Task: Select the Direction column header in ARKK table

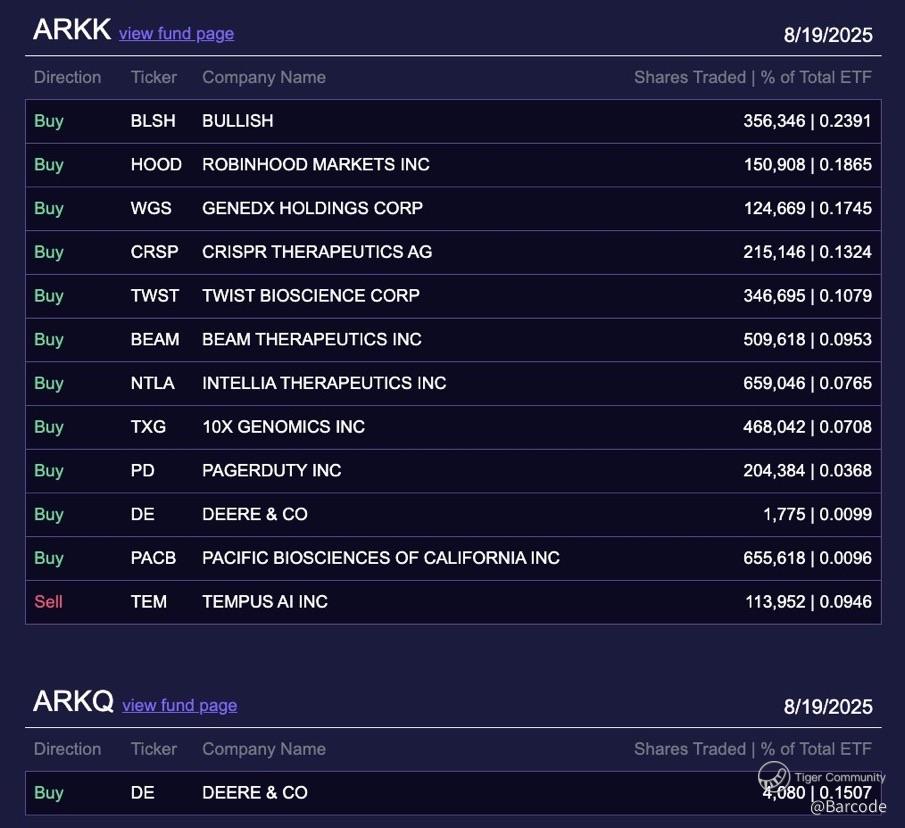Action: pos(67,77)
